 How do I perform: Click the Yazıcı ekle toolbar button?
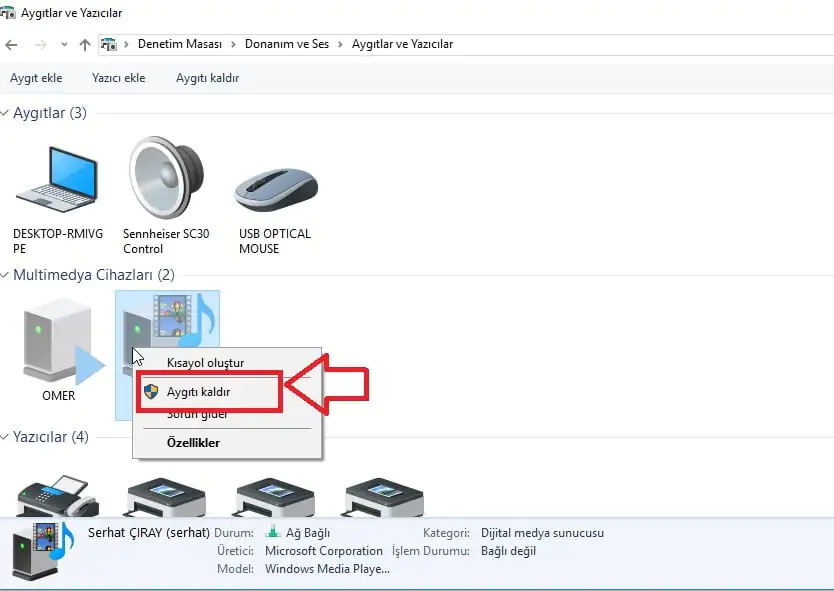(x=119, y=78)
